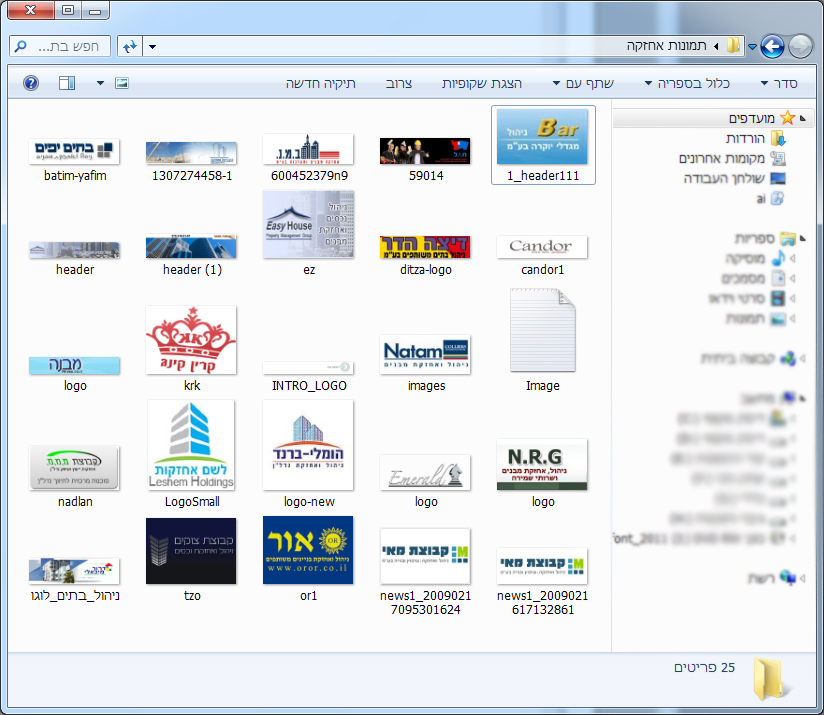The width and height of the screenshot is (824, 715).
Task: Toggle the preview pane icon
Action: 67,83
